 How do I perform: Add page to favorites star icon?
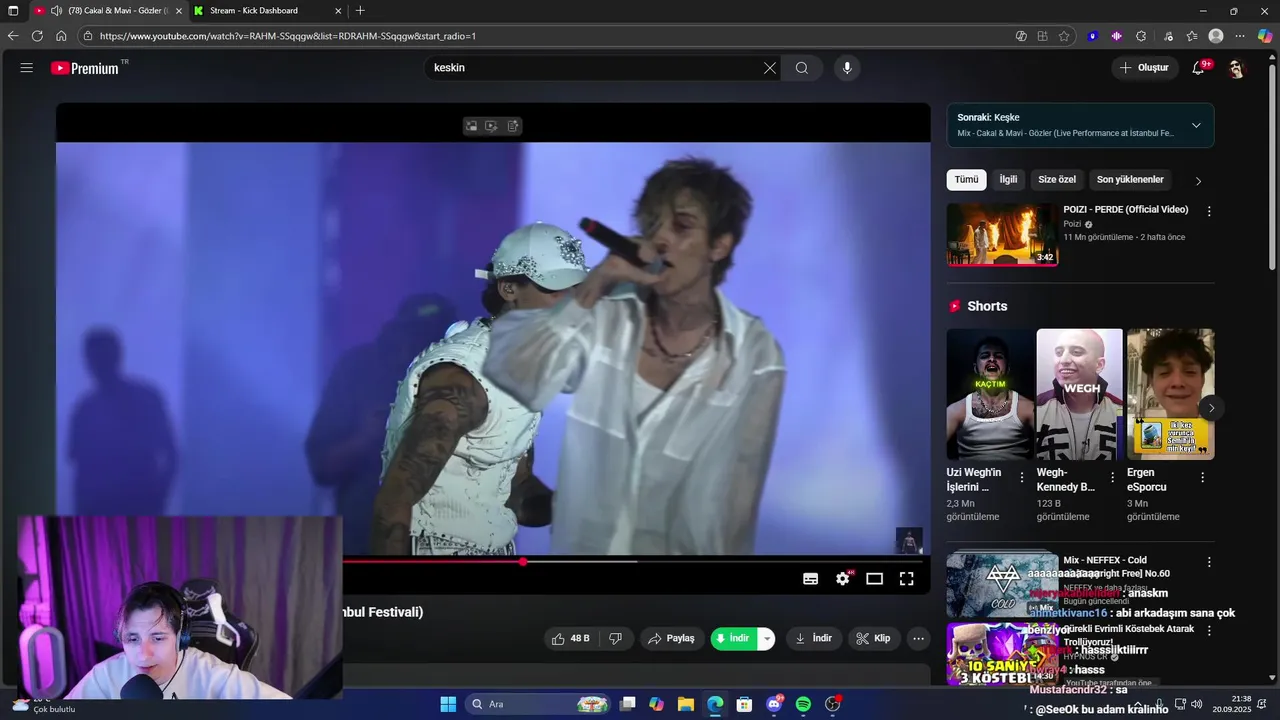click(1064, 36)
